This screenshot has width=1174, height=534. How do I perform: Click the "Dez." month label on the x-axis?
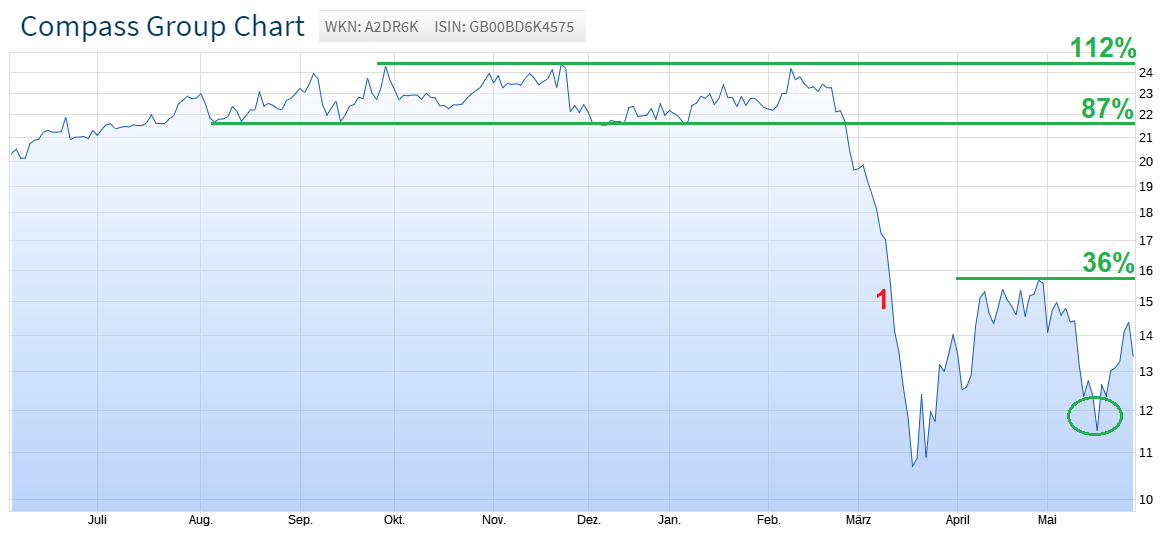[x=589, y=520]
